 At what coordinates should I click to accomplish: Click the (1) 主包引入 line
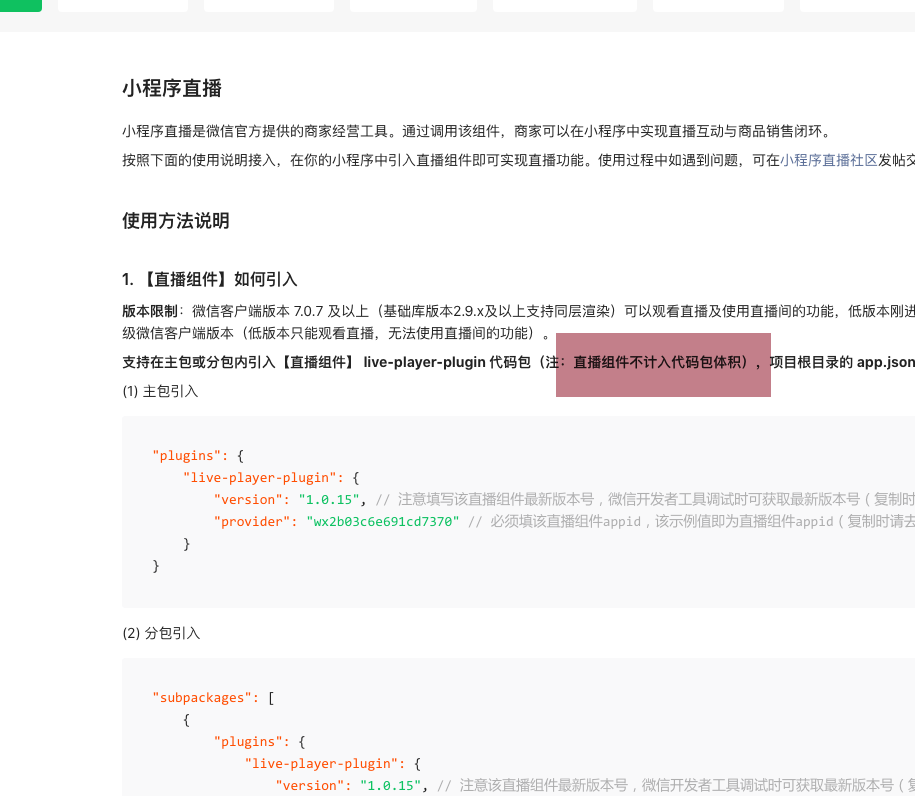click(160, 391)
